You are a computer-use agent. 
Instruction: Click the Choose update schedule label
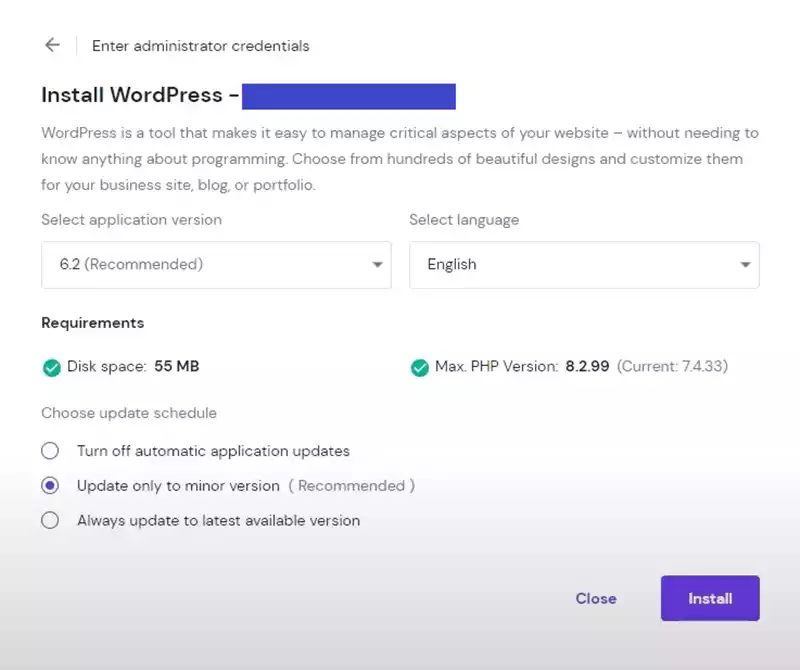128,413
